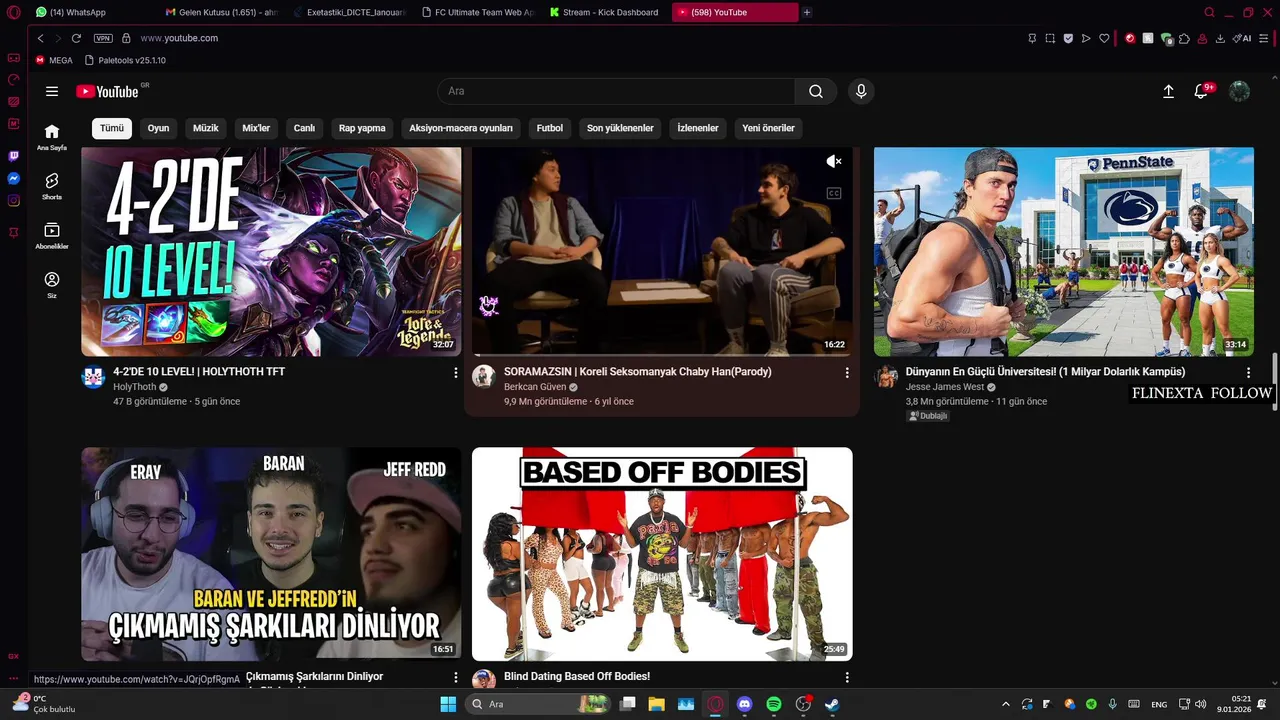Click the SORAMAZSIN preview progress bar

coord(662,355)
